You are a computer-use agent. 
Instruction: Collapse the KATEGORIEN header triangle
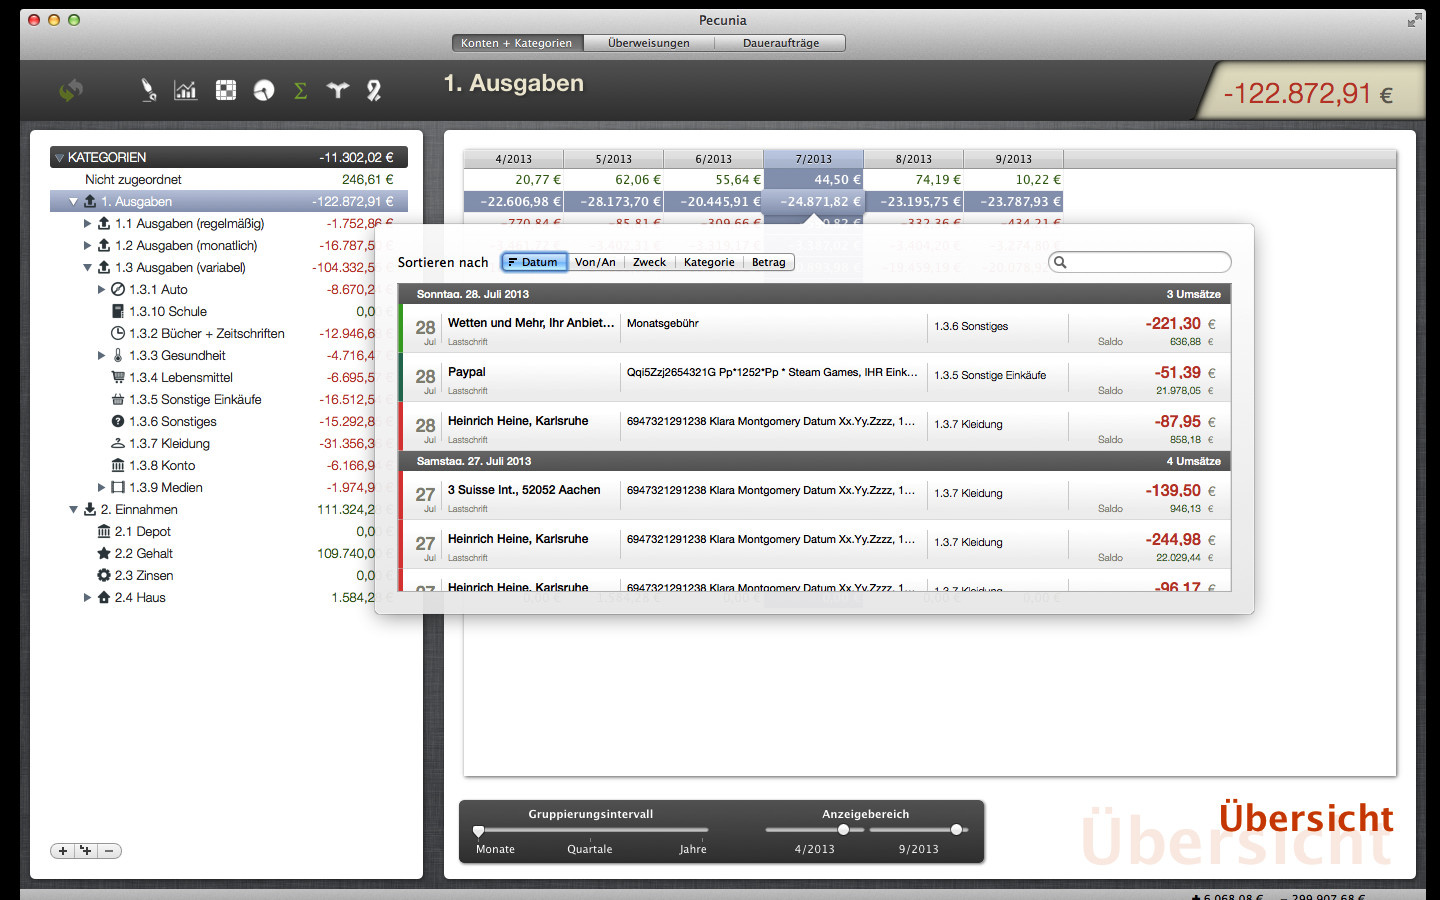pyautogui.click(x=60, y=158)
